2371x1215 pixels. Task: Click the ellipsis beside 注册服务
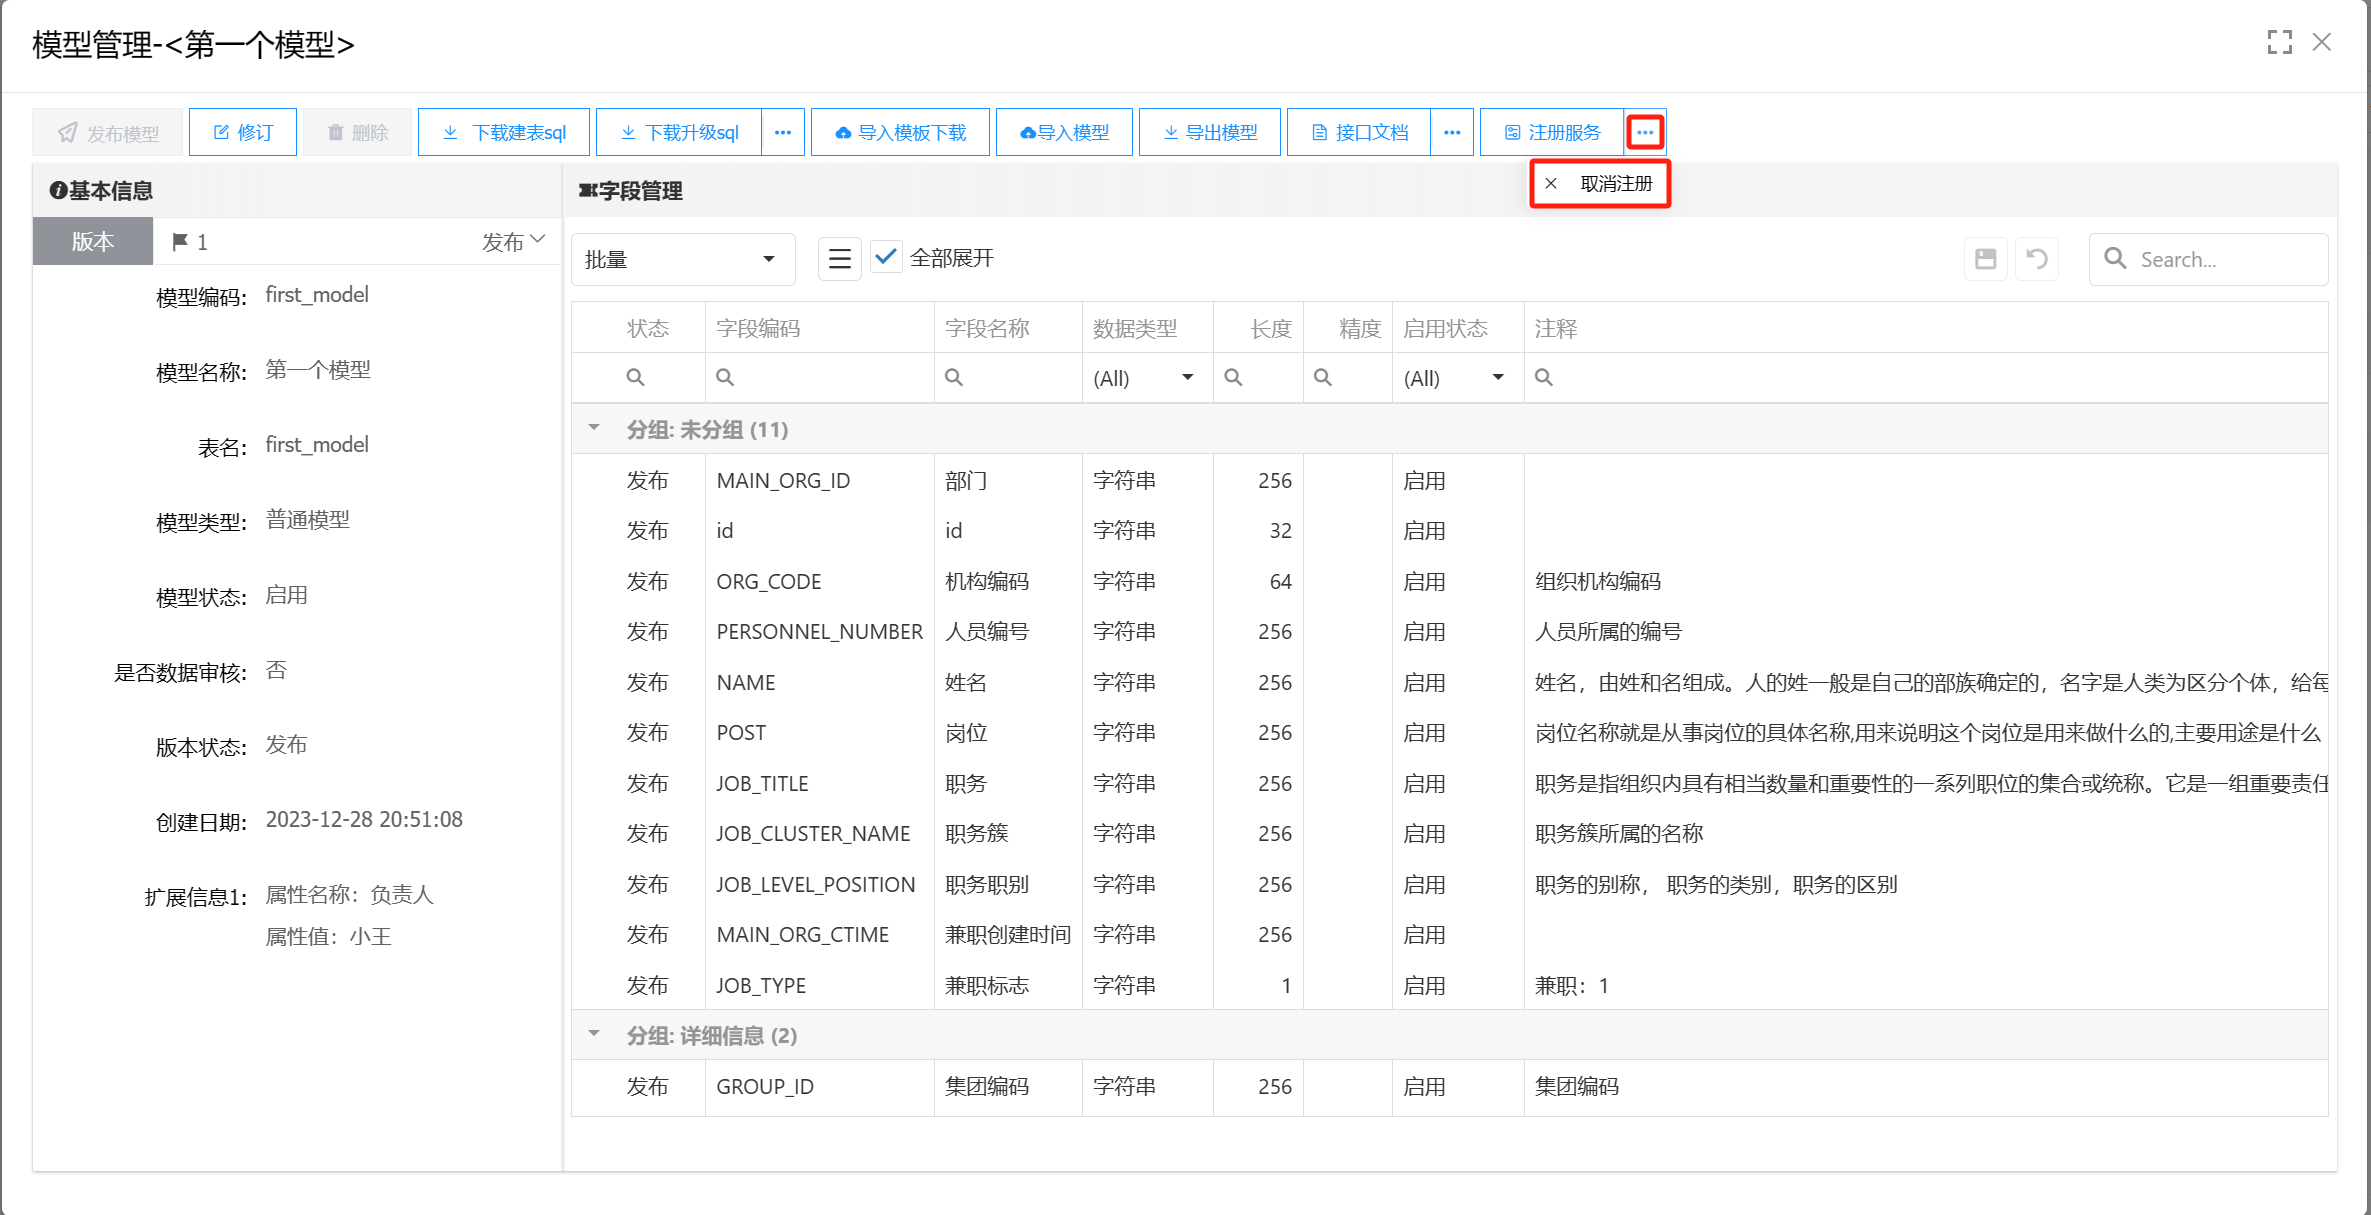click(1645, 133)
